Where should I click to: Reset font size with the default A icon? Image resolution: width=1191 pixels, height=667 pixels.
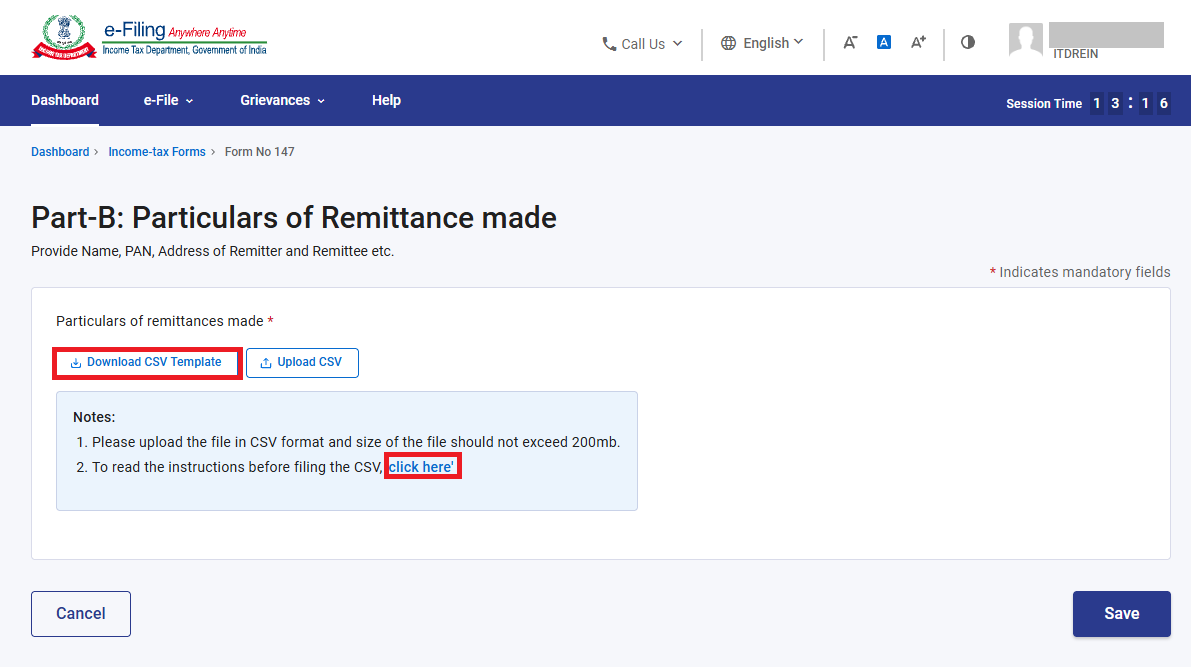pos(883,43)
